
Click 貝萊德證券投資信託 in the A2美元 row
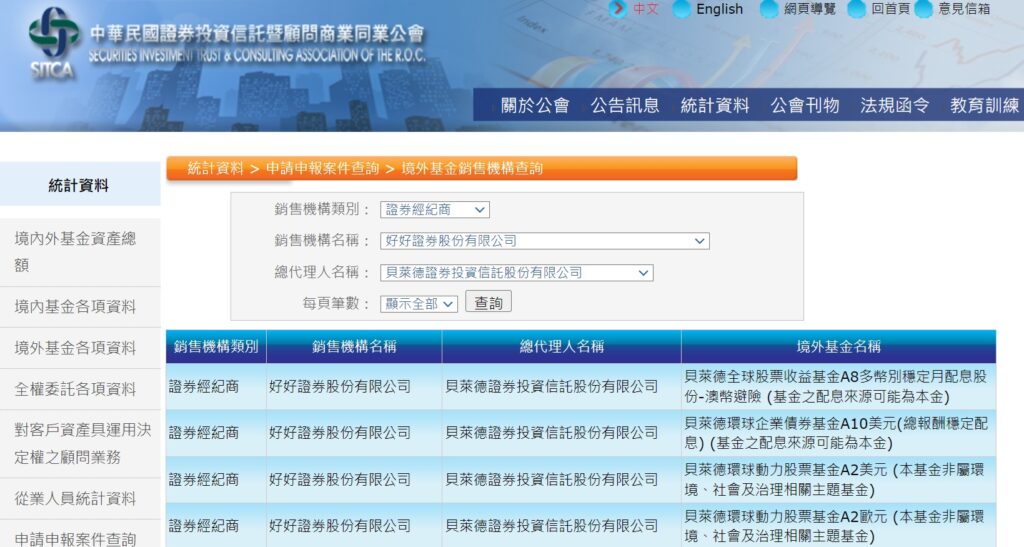click(x=552, y=480)
